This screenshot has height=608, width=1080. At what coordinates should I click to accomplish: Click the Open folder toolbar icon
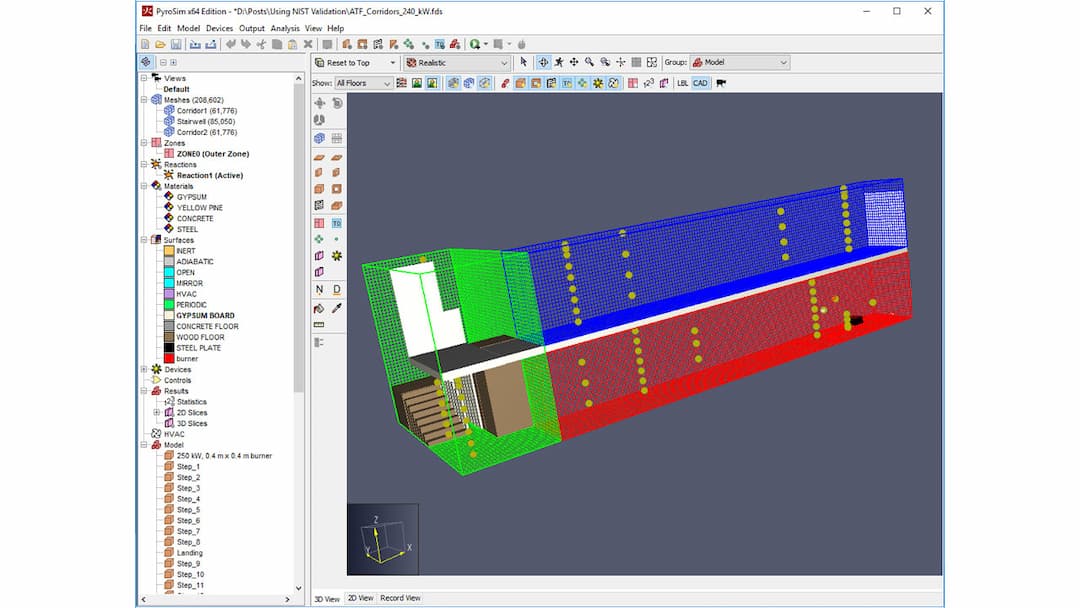161,44
